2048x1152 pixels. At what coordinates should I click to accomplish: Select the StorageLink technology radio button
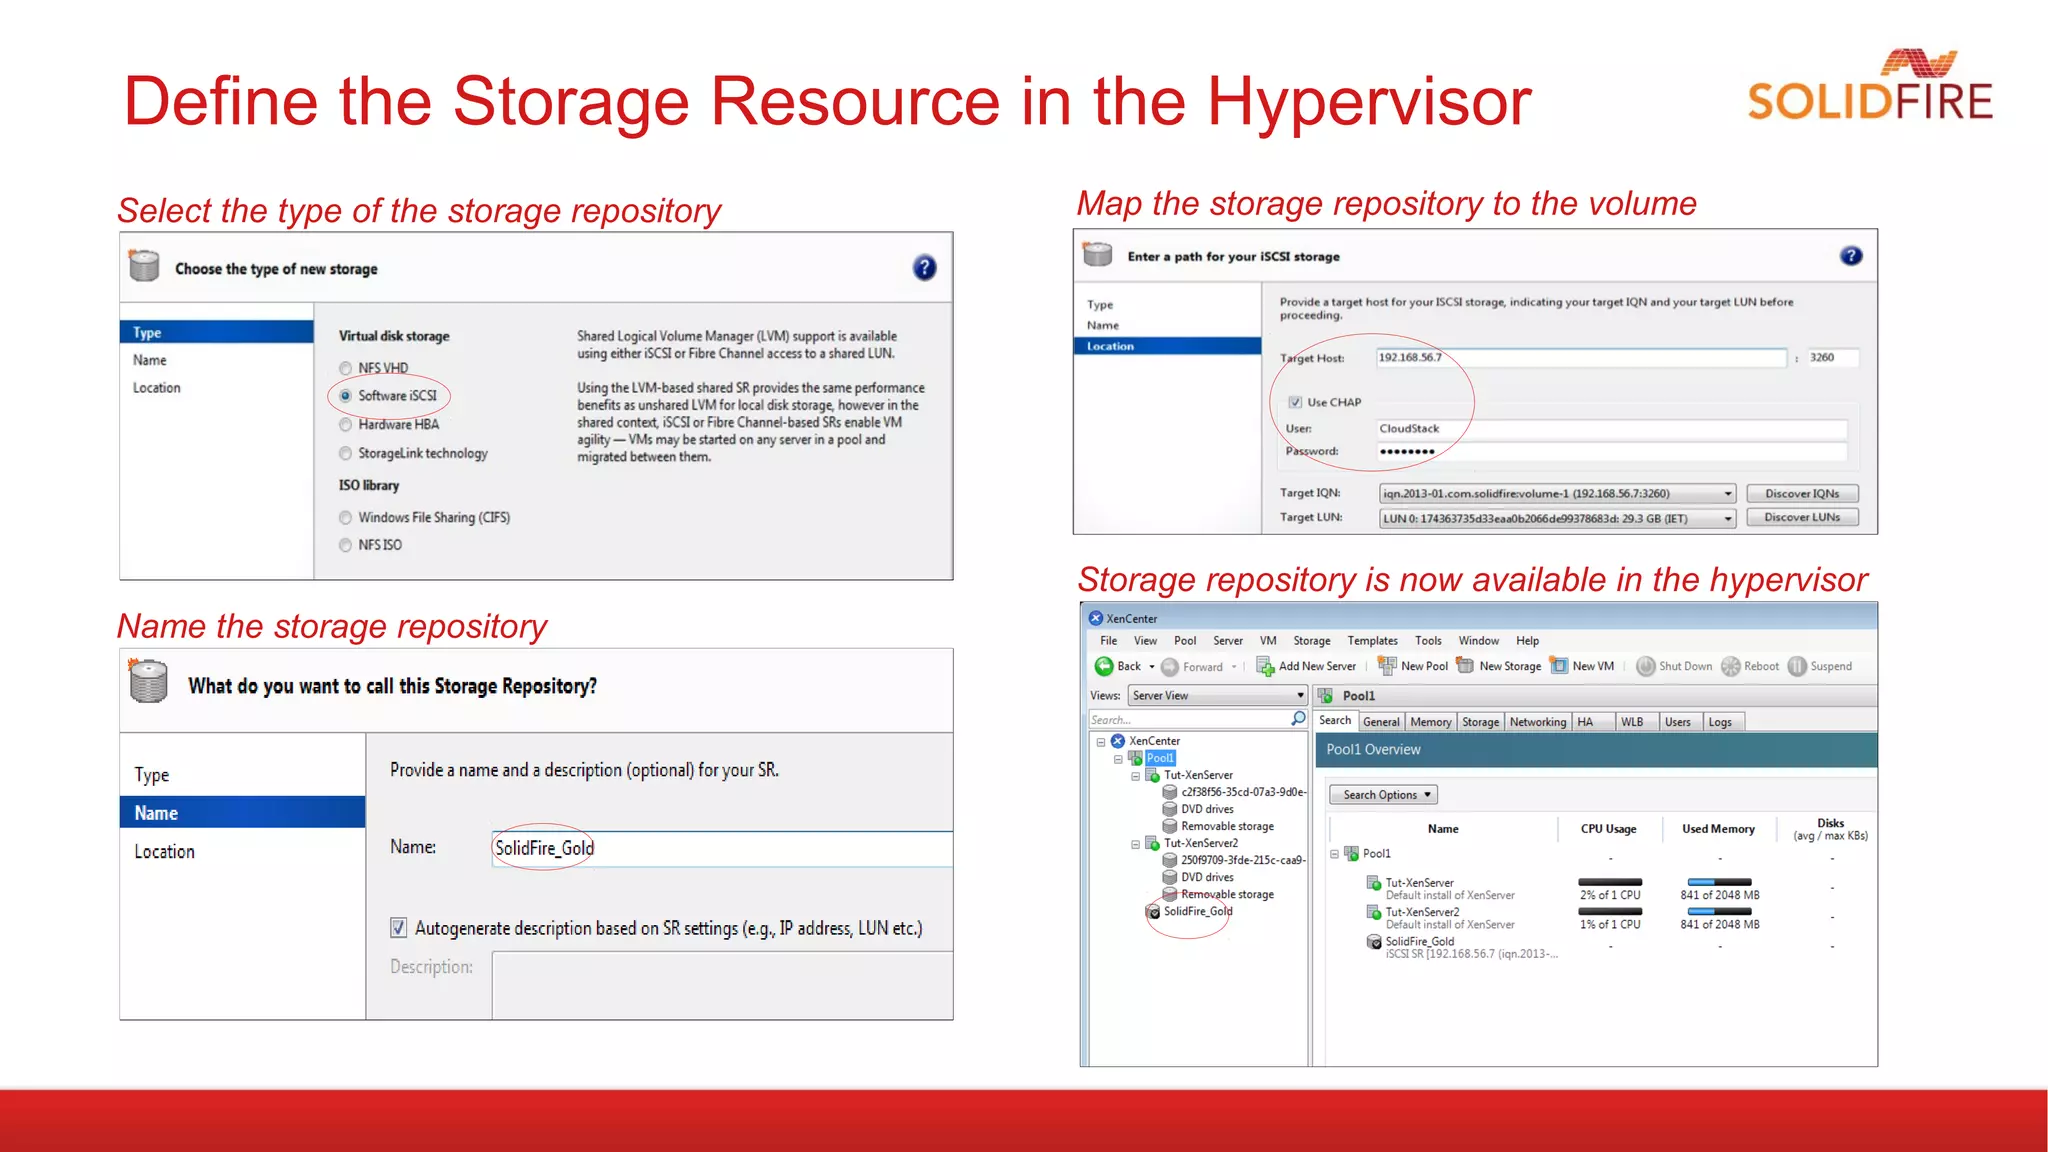click(x=345, y=453)
